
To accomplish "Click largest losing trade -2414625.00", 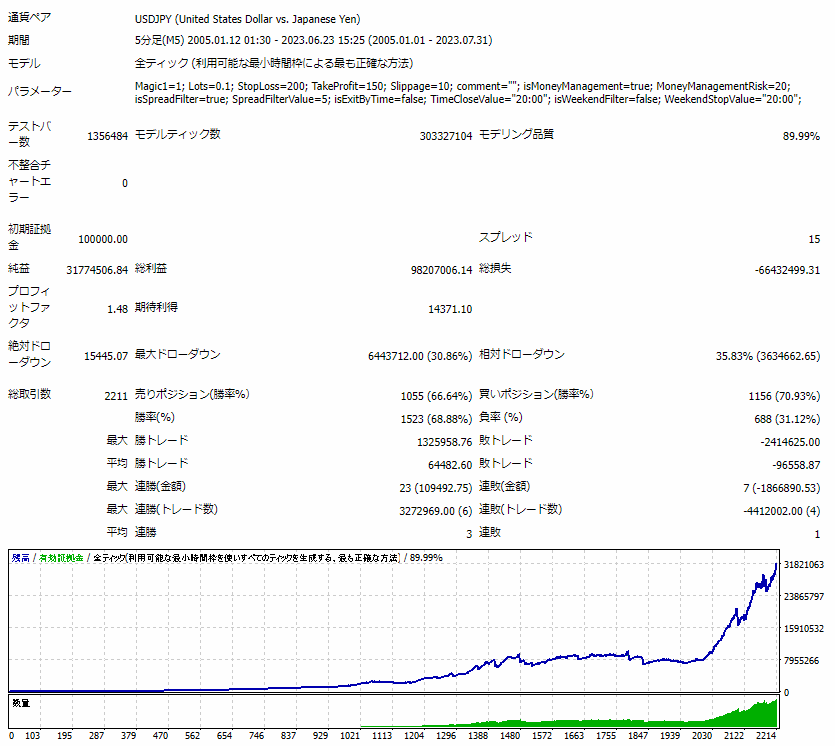I will 790,442.
